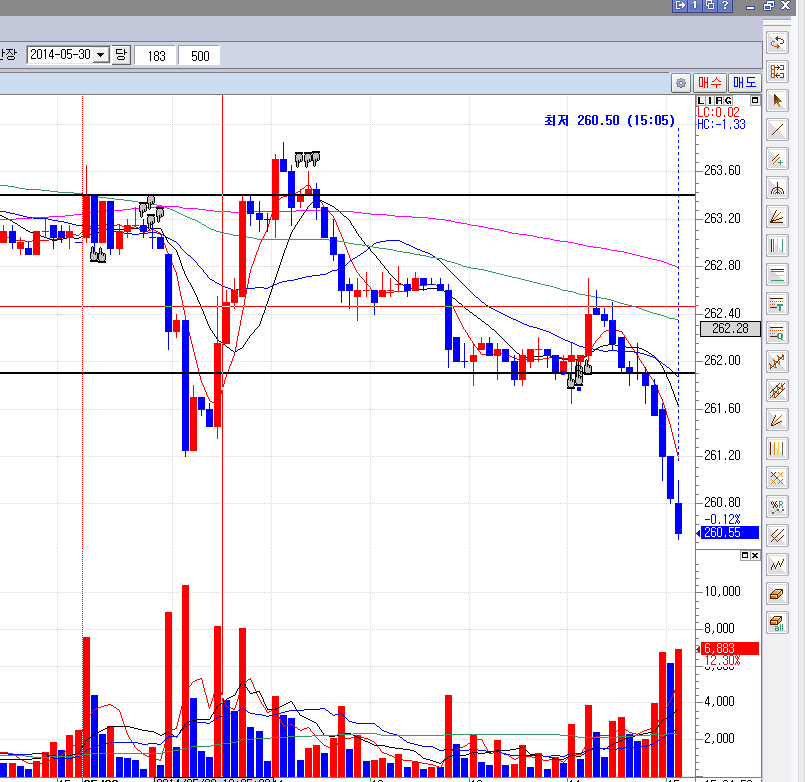Toggle the G option in chart corner
The height and width of the screenshot is (782, 805).
coord(727,101)
